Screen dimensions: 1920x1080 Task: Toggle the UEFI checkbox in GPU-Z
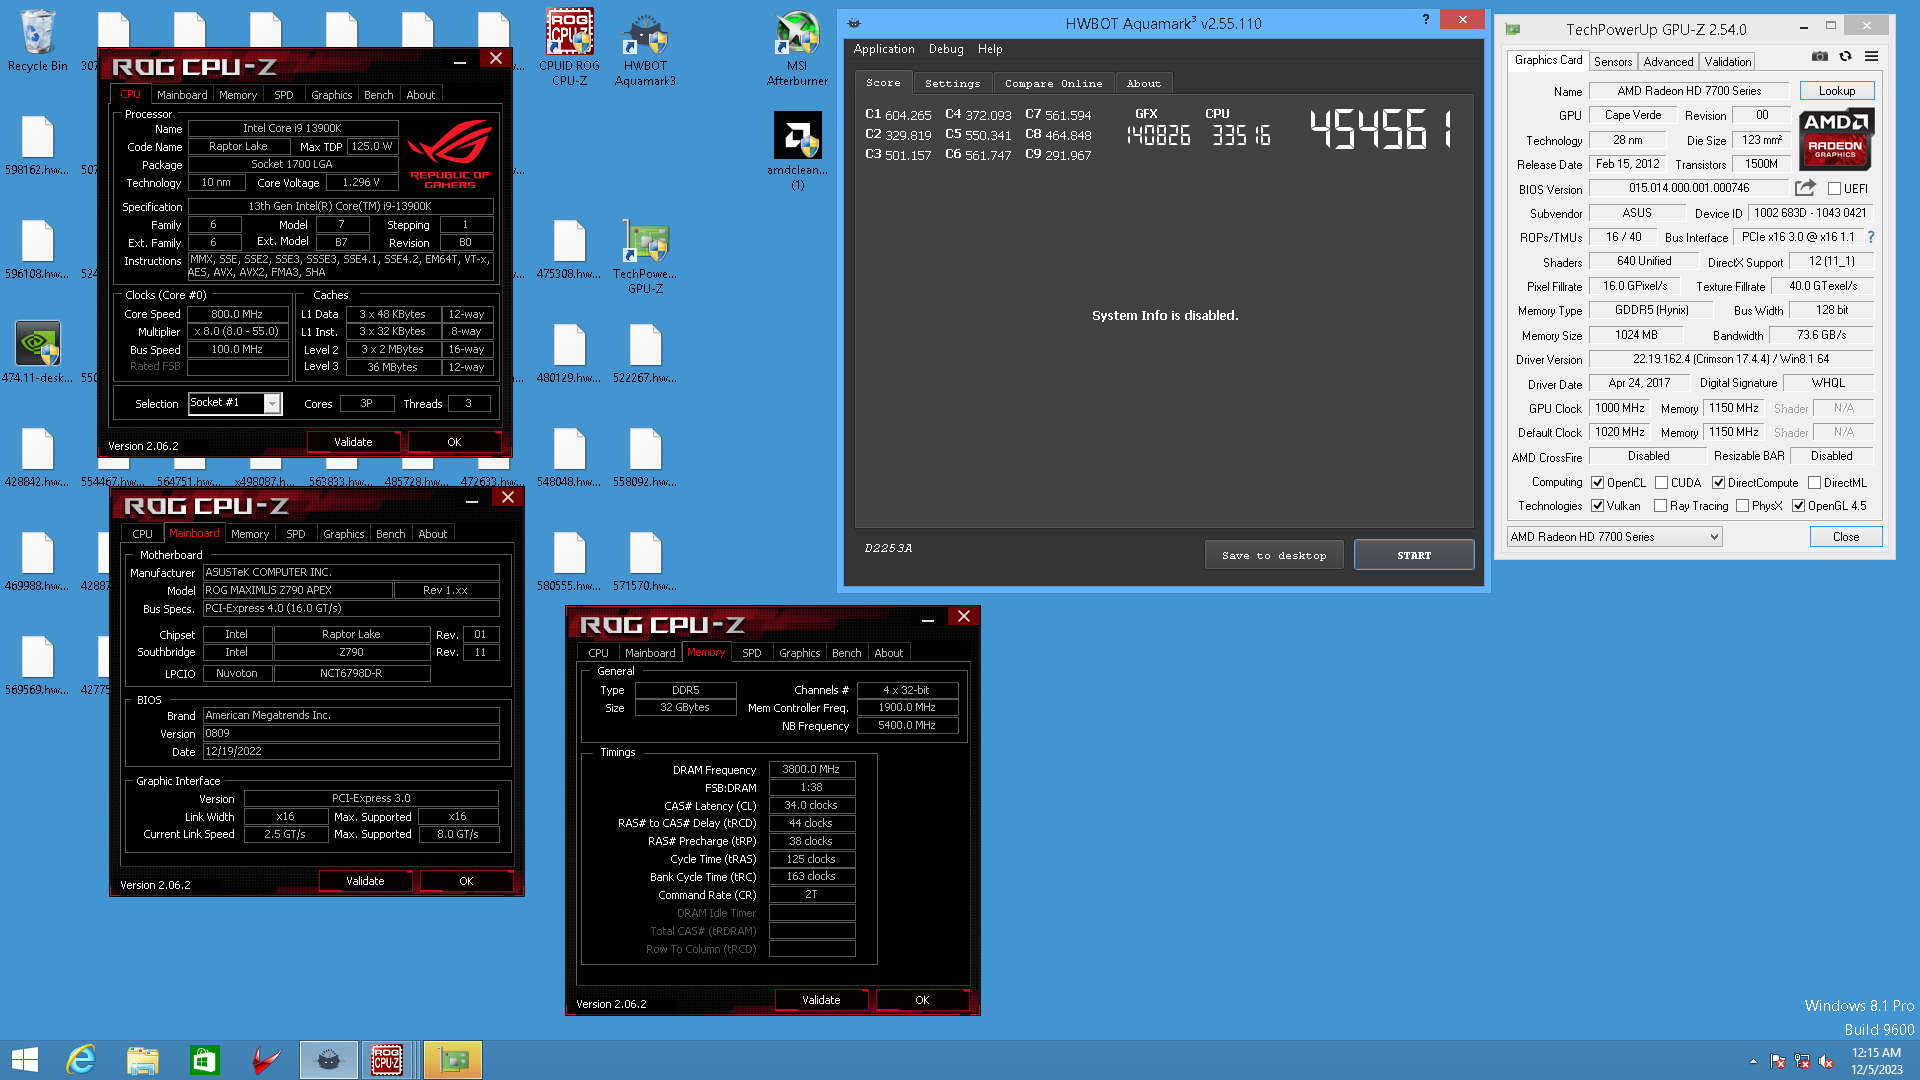[1834, 188]
